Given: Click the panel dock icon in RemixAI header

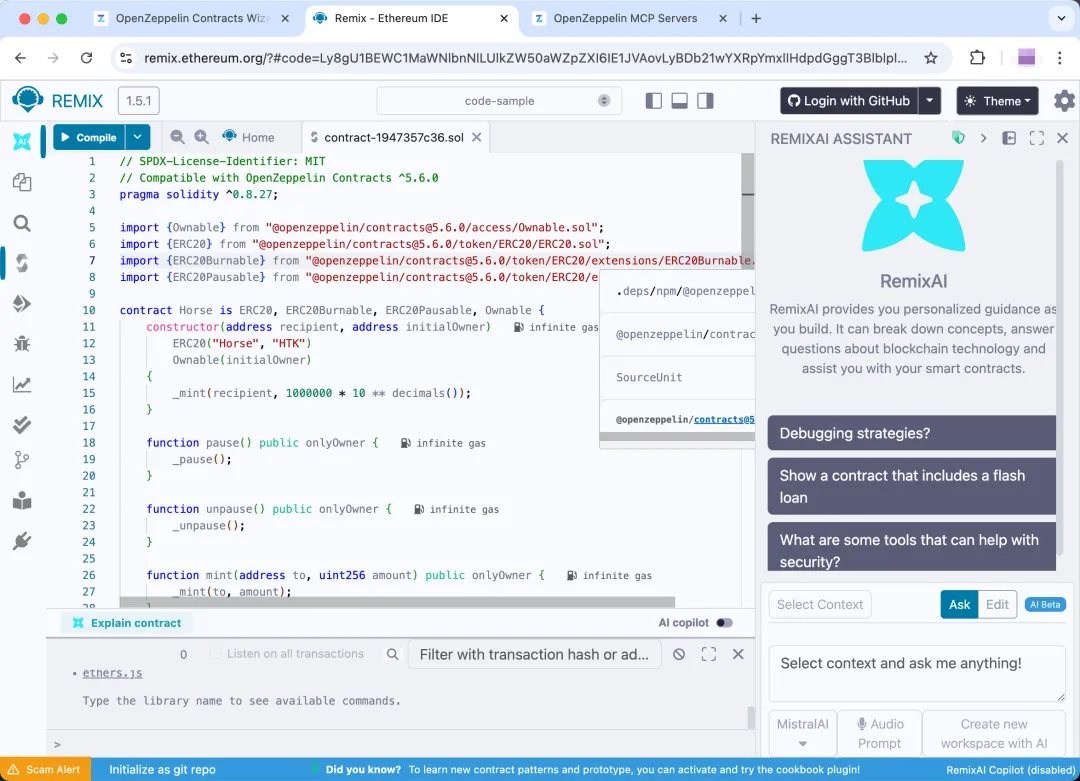Looking at the screenshot, I should tap(1009, 138).
